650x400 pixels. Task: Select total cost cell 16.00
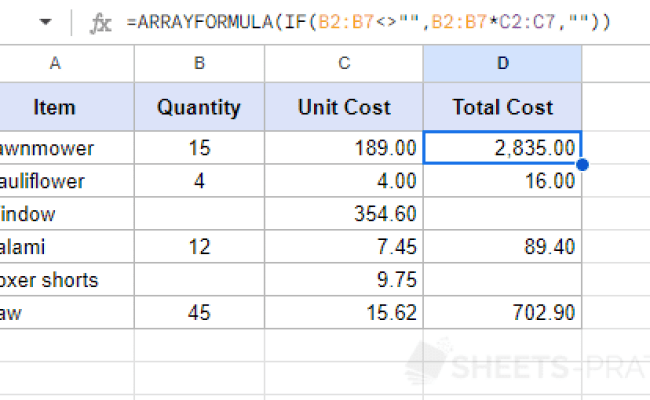502,181
